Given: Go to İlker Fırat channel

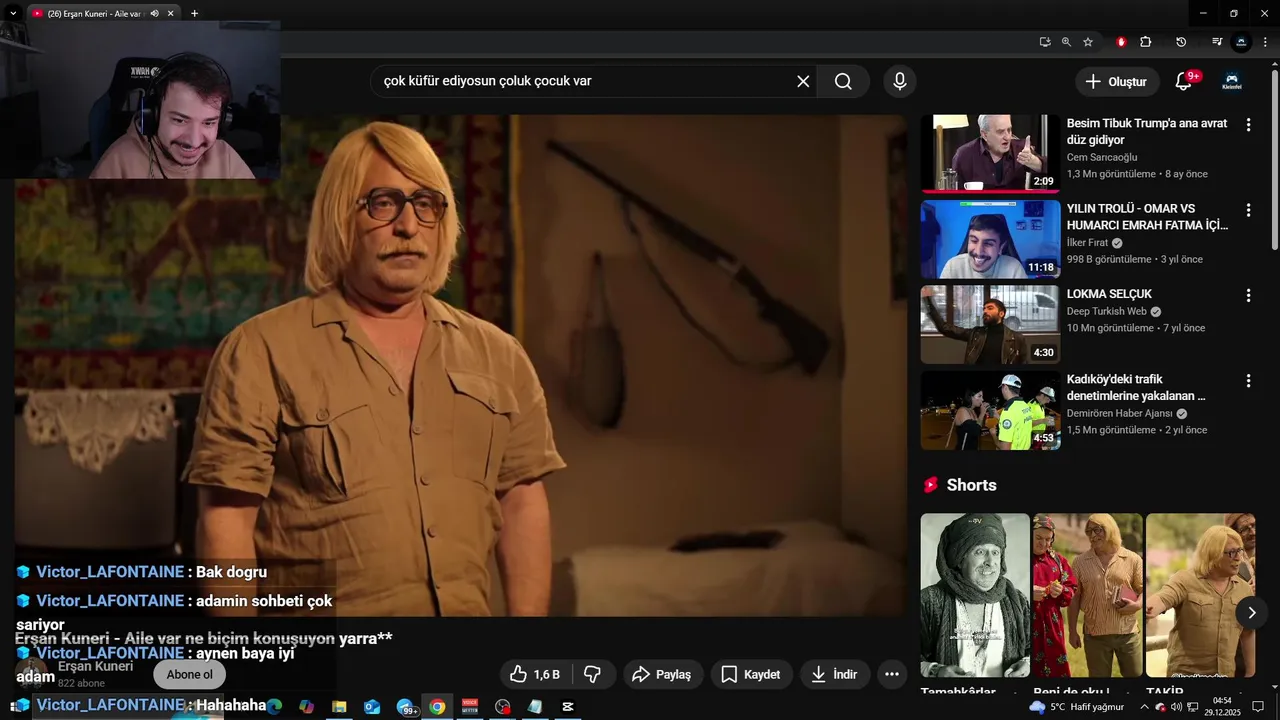Looking at the screenshot, I should point(1087,243).
